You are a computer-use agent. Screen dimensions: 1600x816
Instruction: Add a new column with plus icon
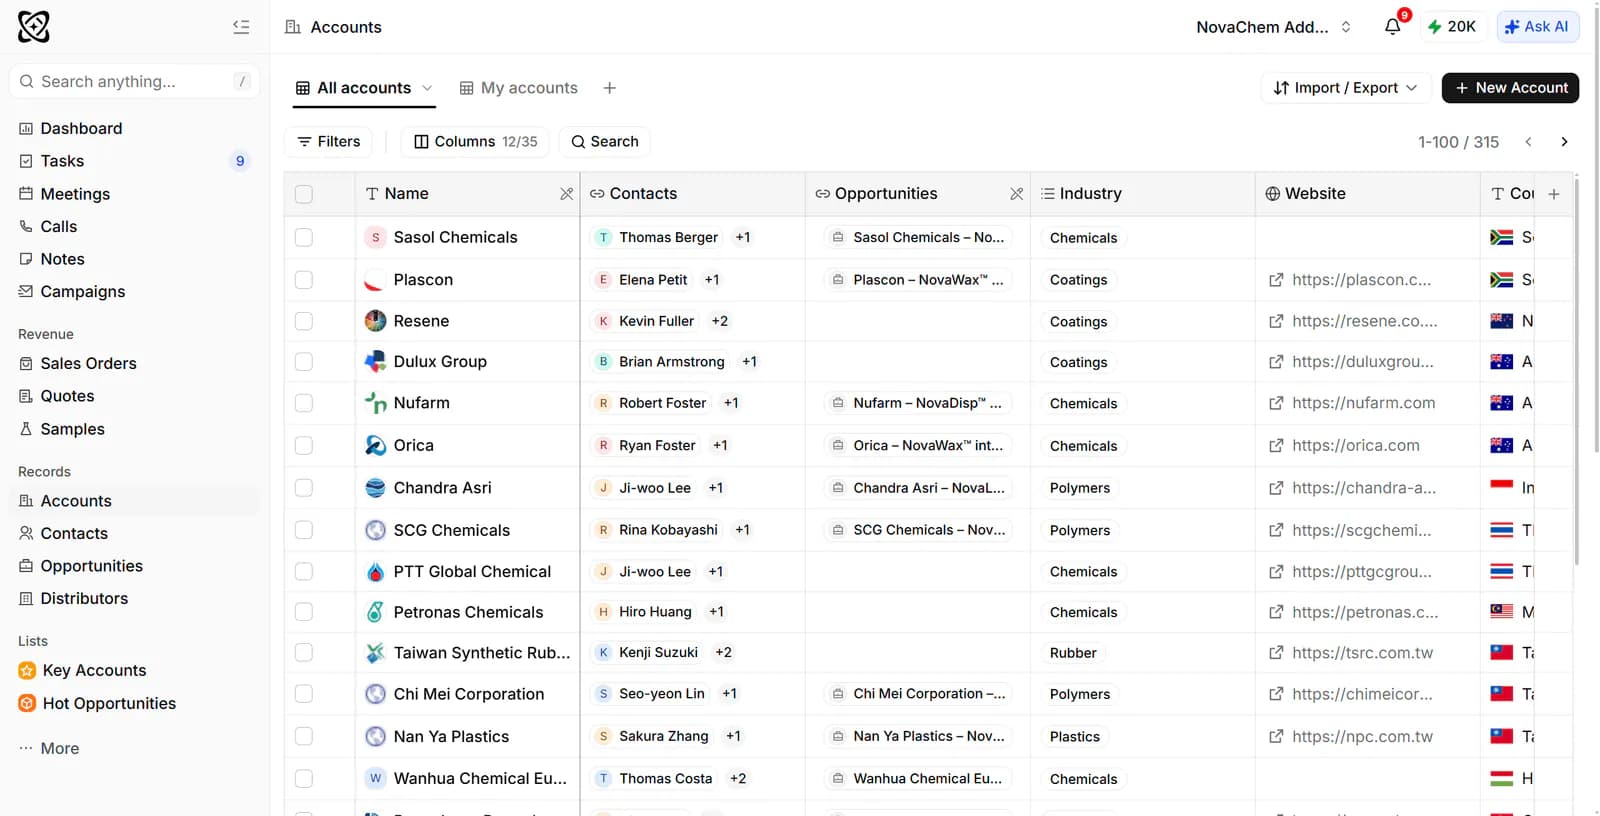tap(1554, 194)
